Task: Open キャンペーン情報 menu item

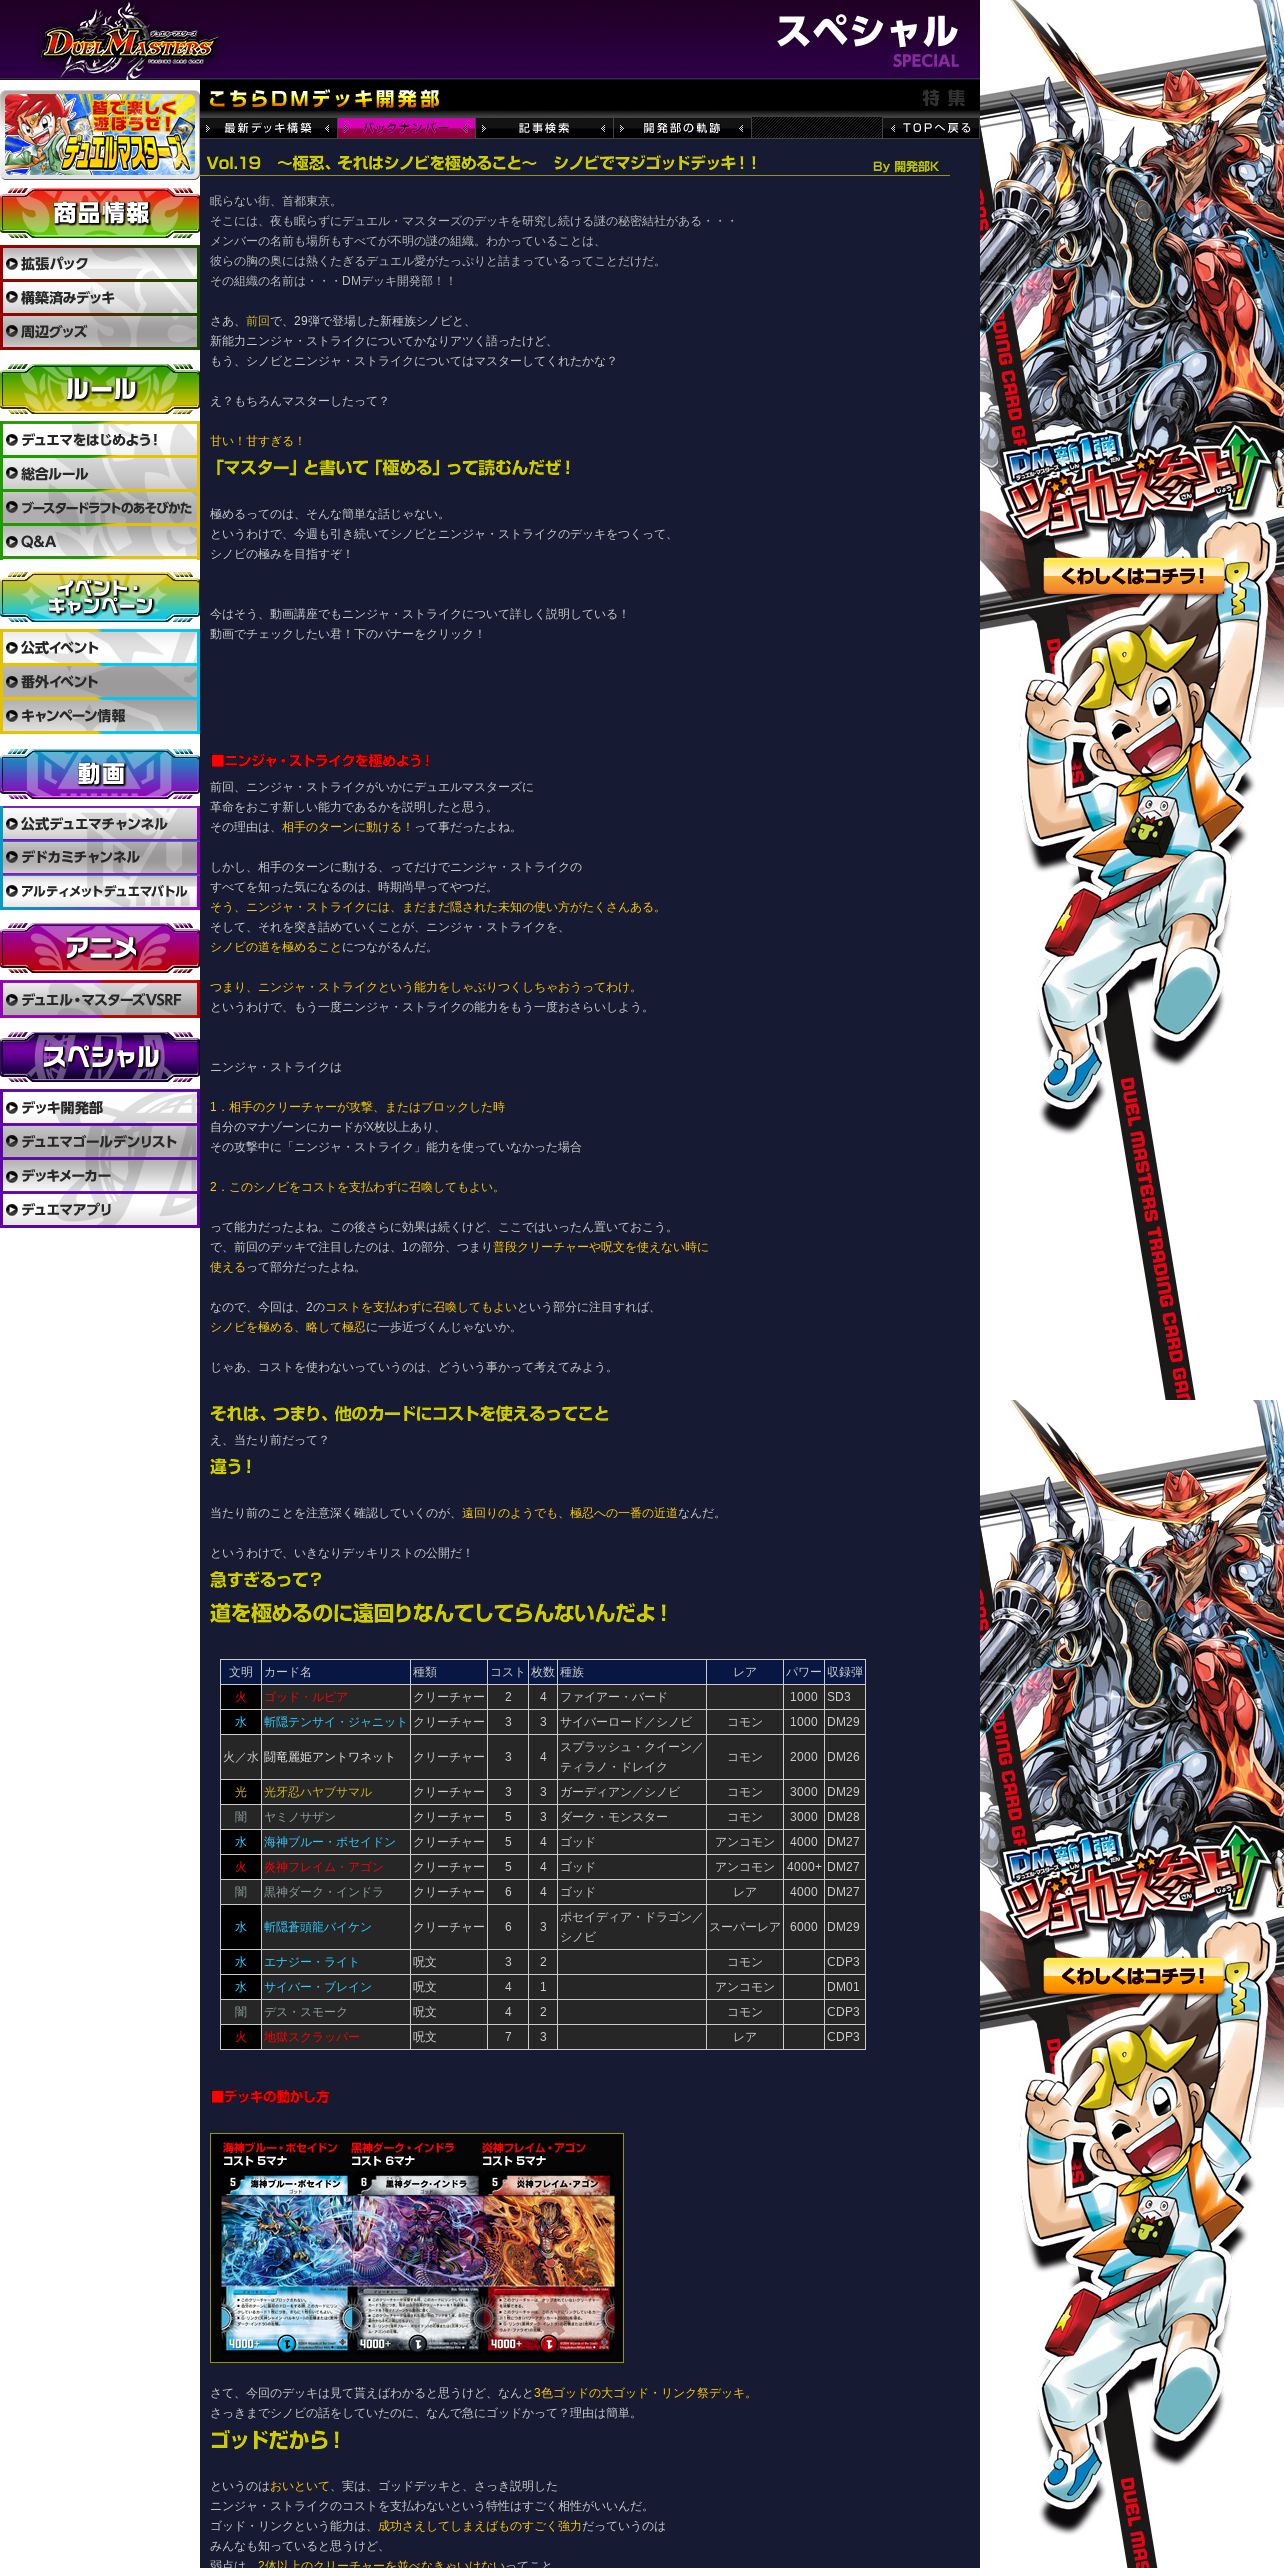Action: 100,715
